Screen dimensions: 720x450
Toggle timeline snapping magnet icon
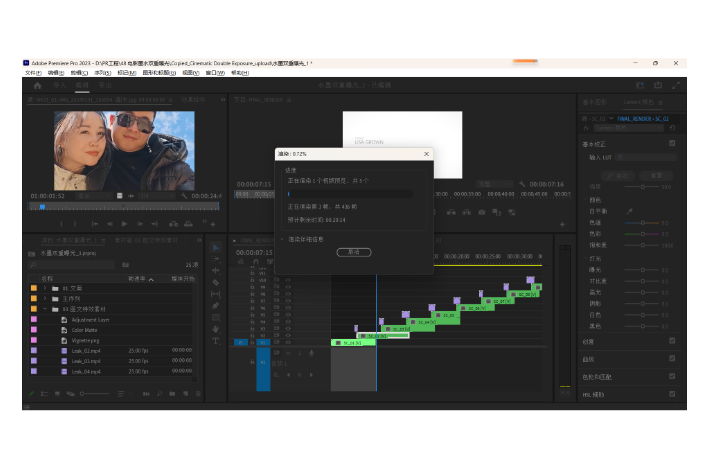(x=256, y=261)
